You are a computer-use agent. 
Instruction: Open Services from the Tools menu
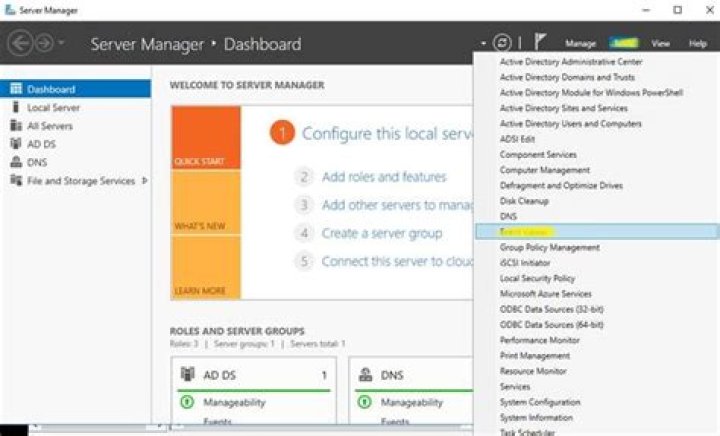tap(515, 386)
